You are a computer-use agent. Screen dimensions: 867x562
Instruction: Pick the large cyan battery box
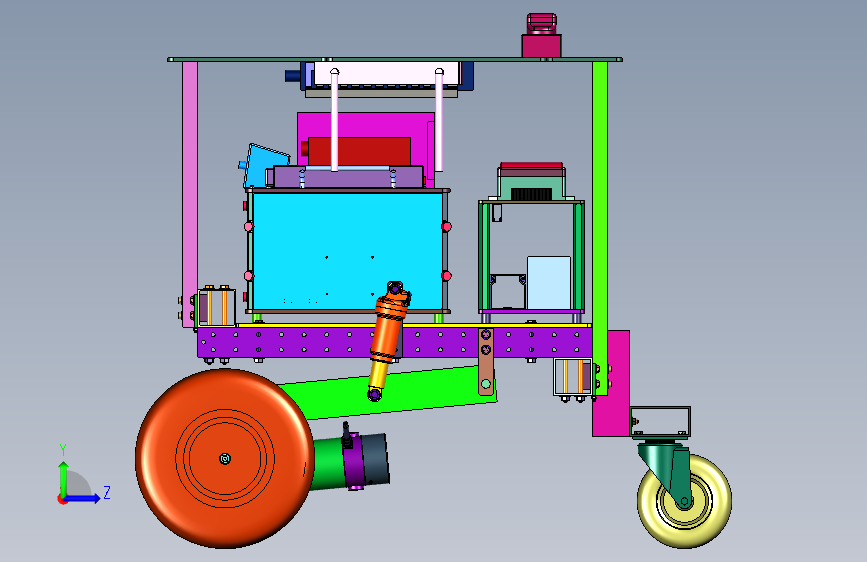click(347, 251)
